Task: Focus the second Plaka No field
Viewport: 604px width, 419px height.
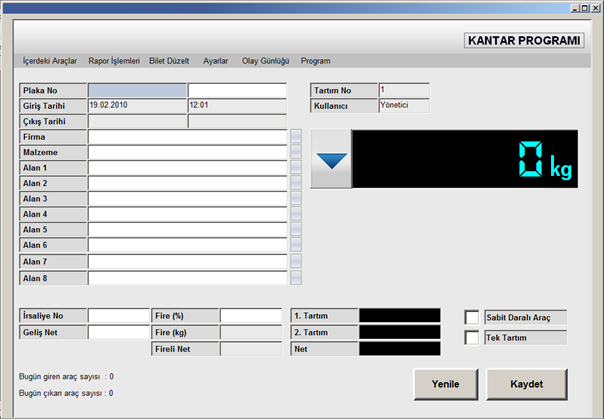Action: [x=237, y=90]
